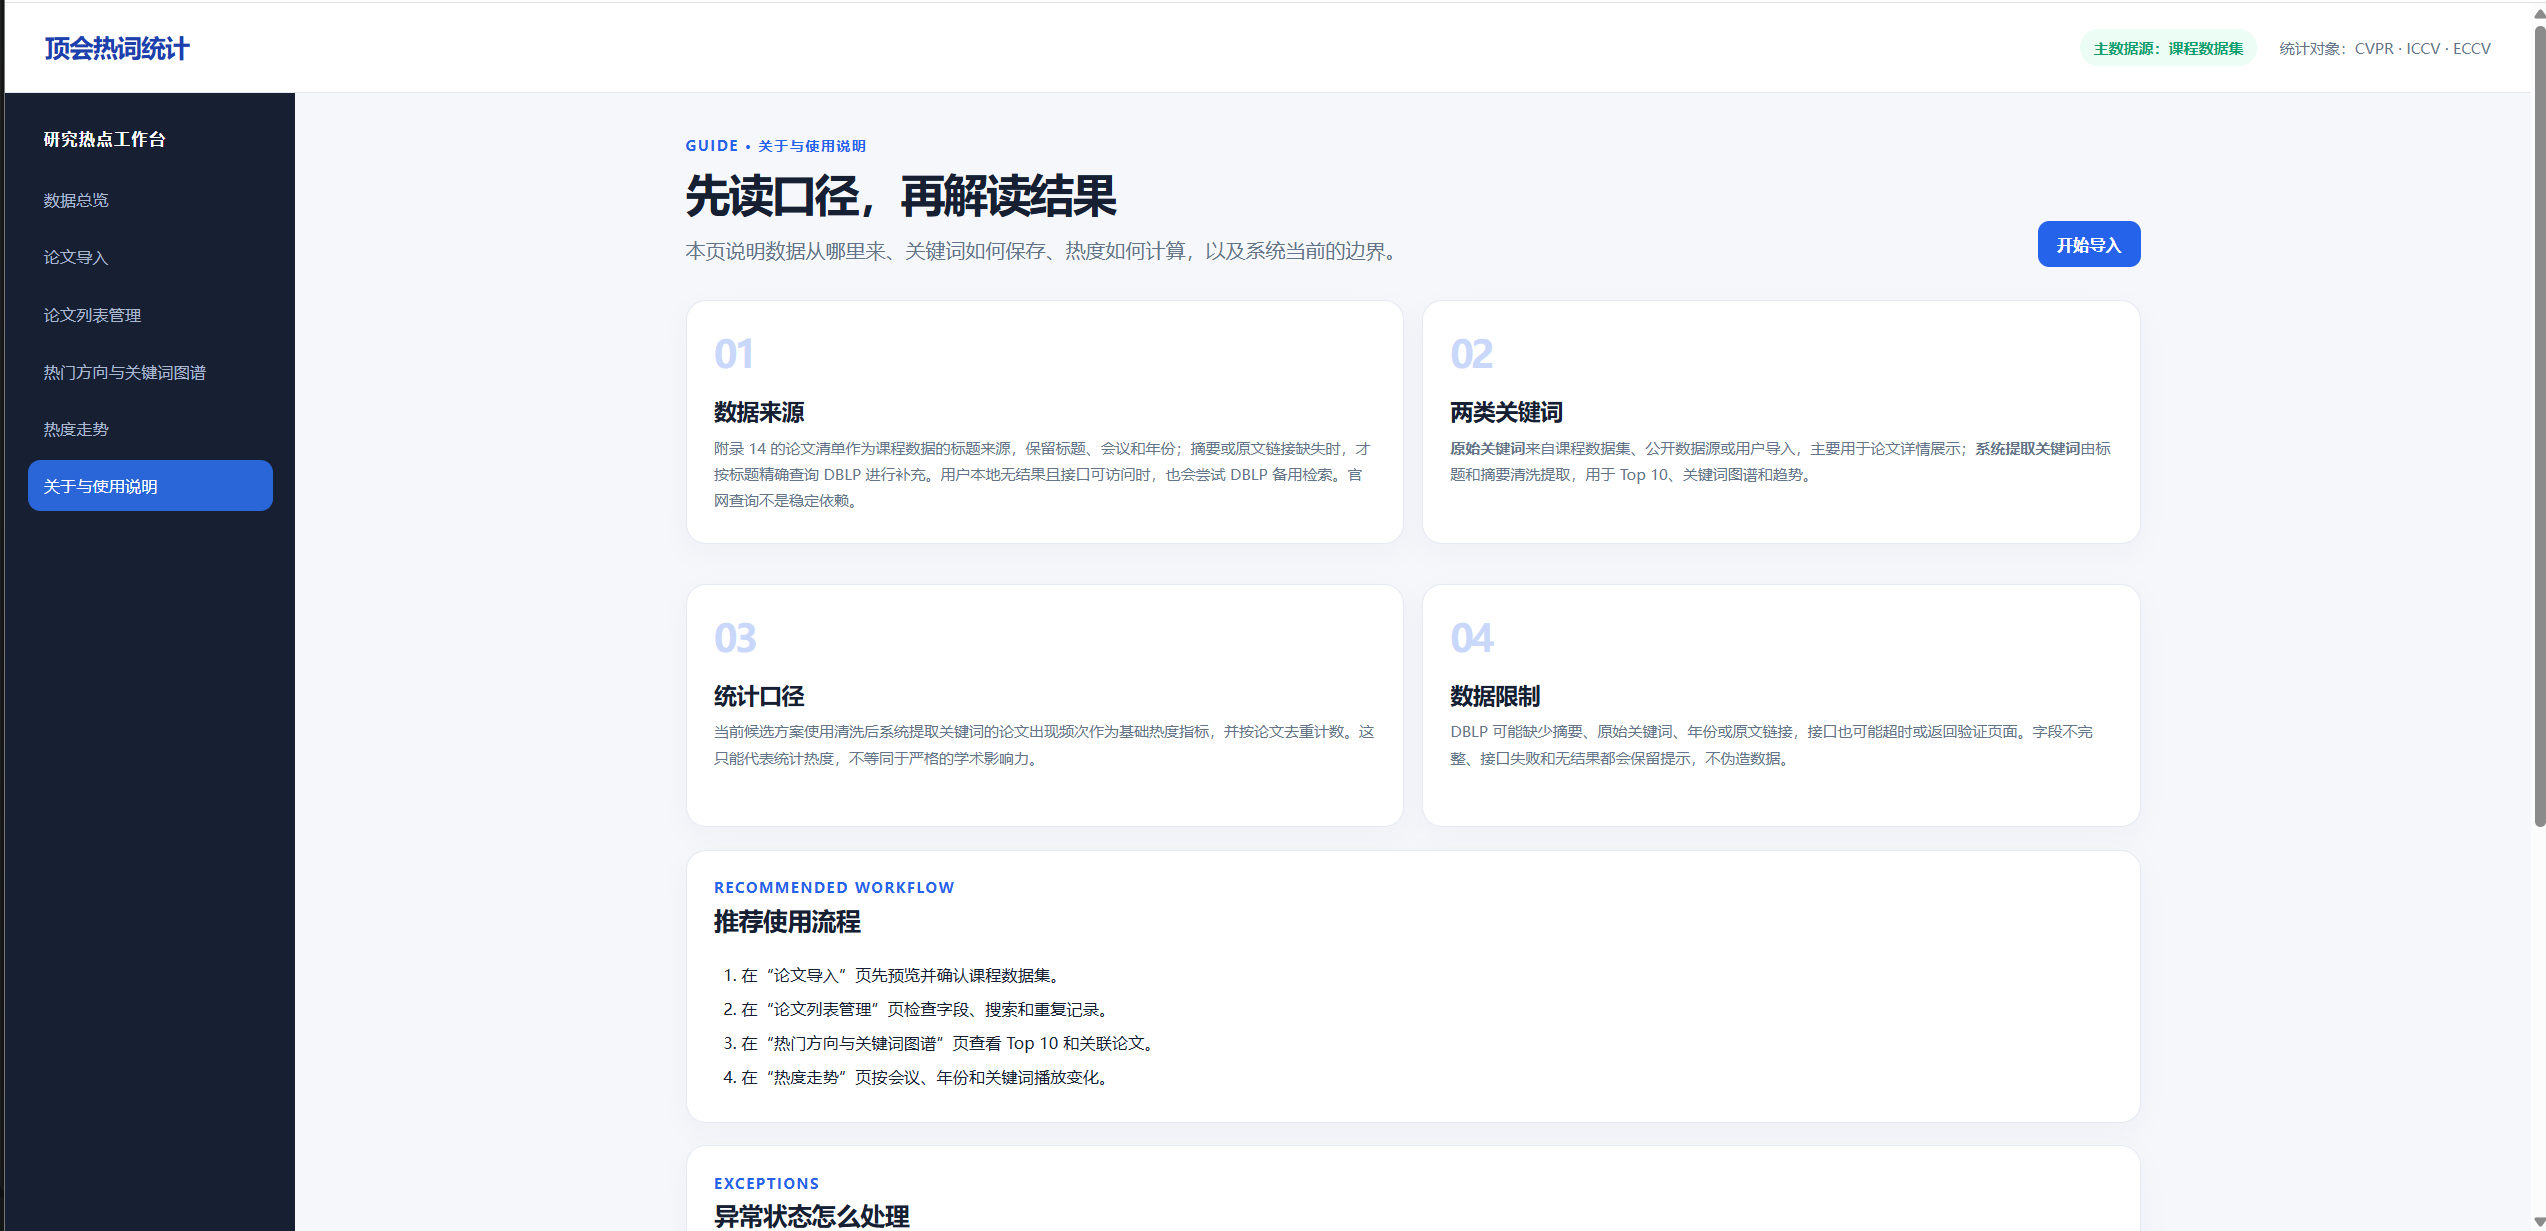Open the 热度走势 sidebar page
The image size is (2546, 1231).
pyautogui.click(x=76, y=429)
